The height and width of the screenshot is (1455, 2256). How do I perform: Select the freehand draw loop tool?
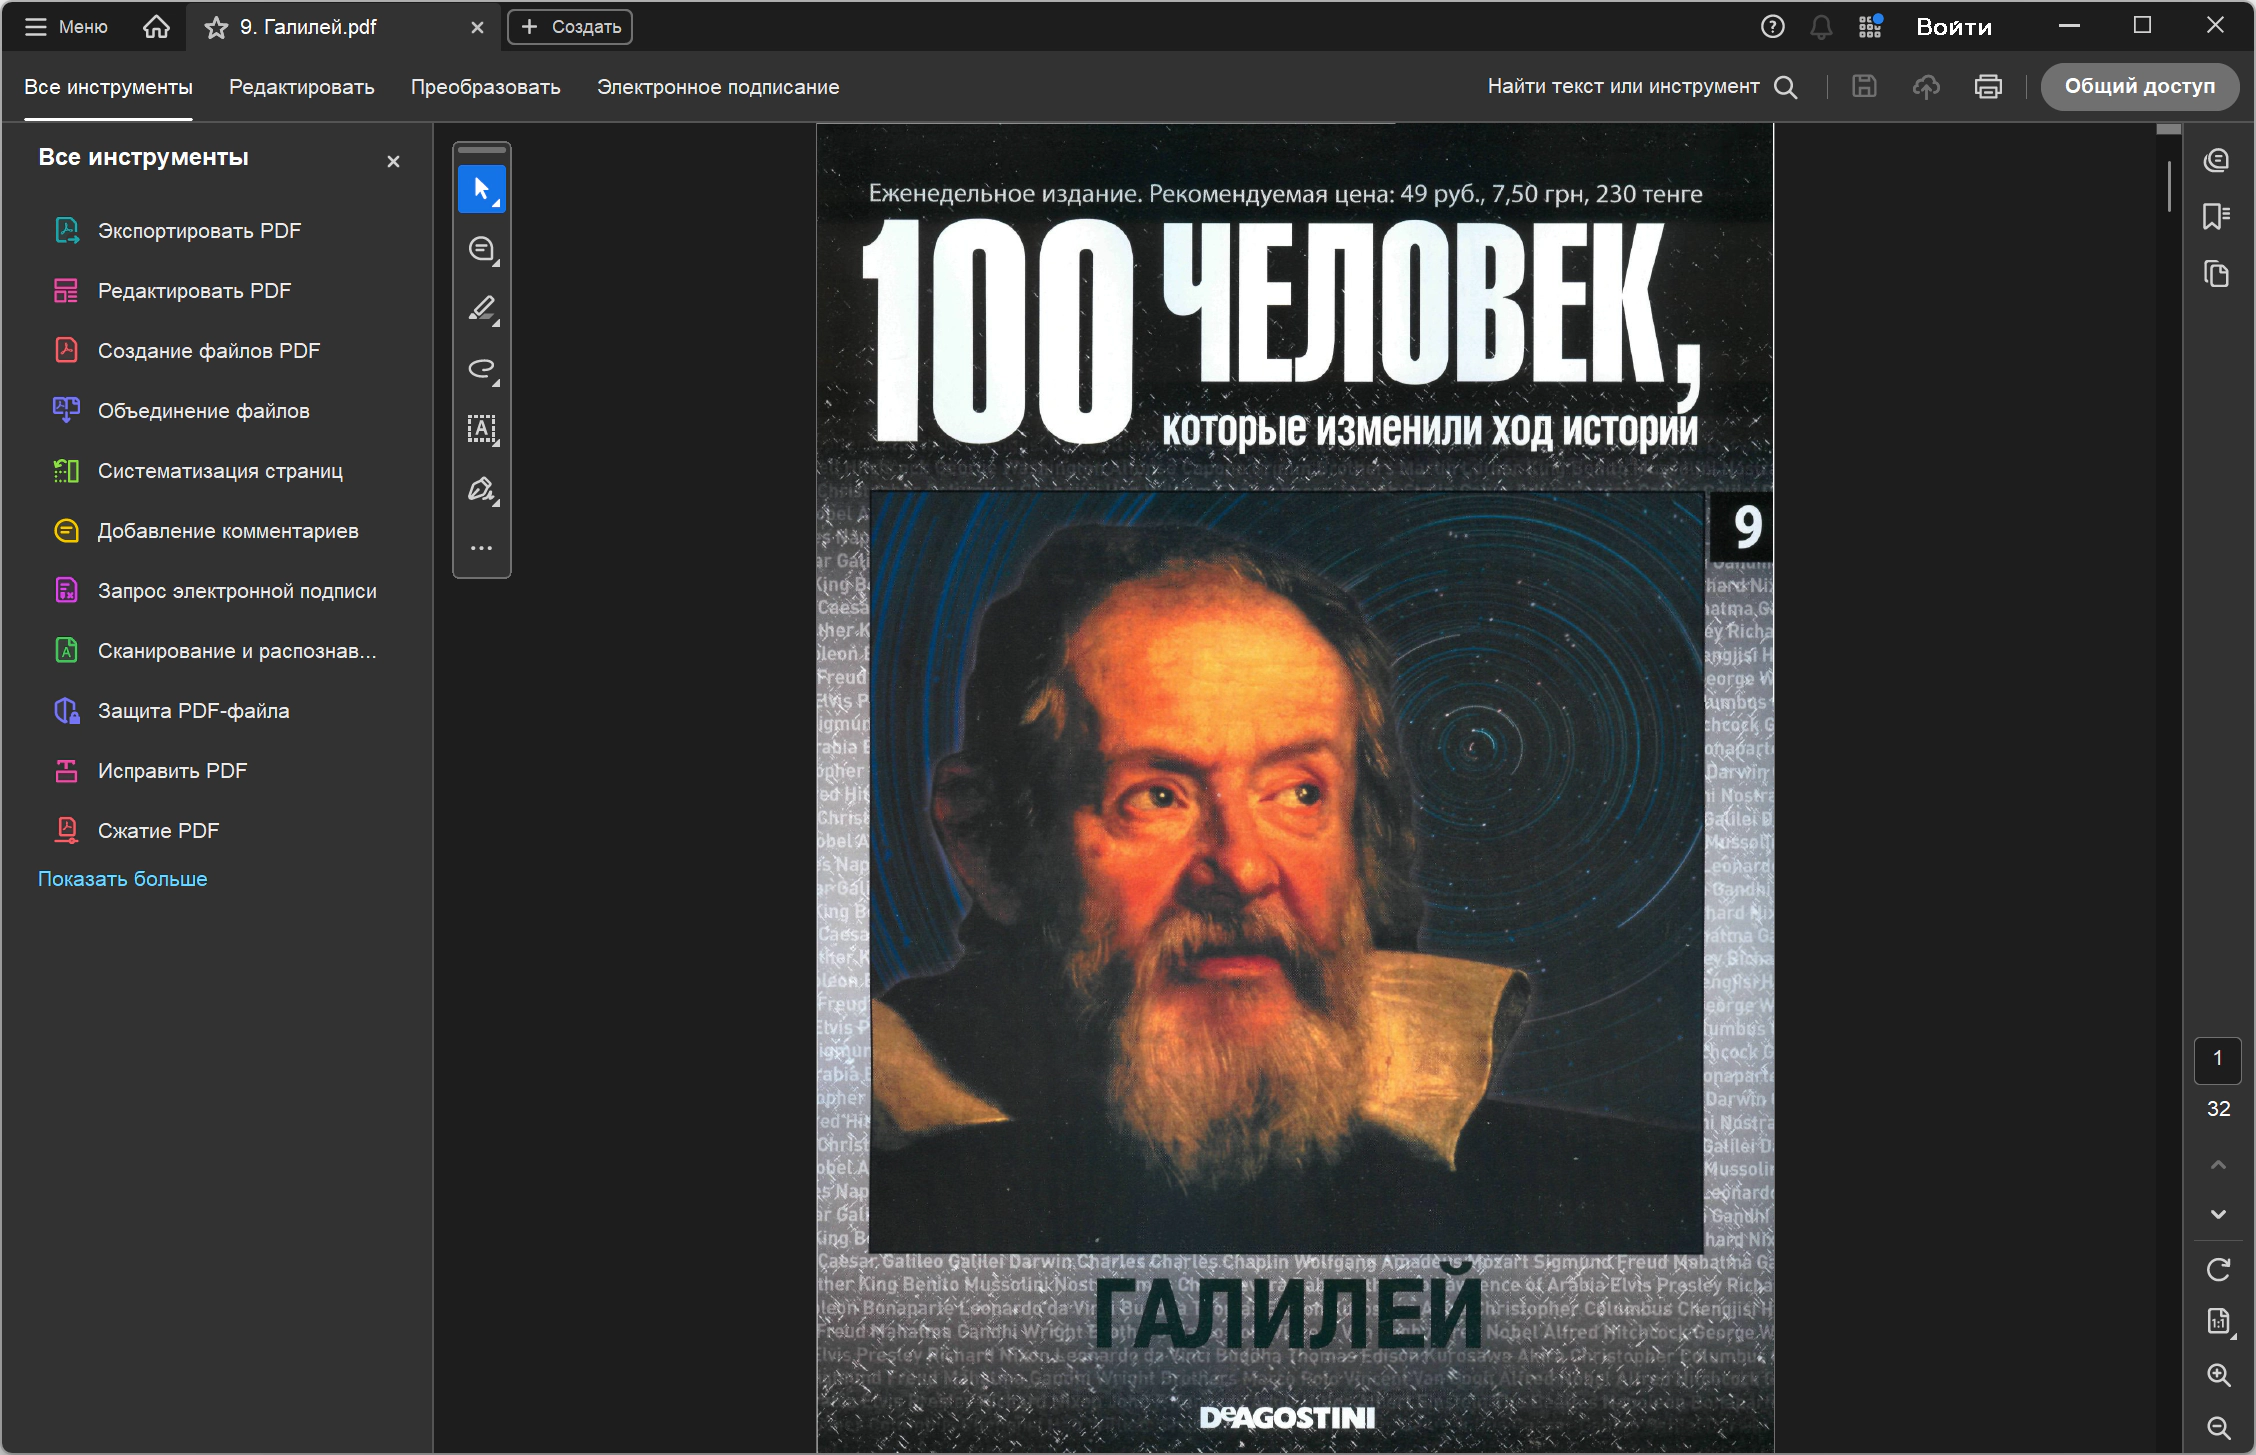pyautogui.click(x=482, y=369)
